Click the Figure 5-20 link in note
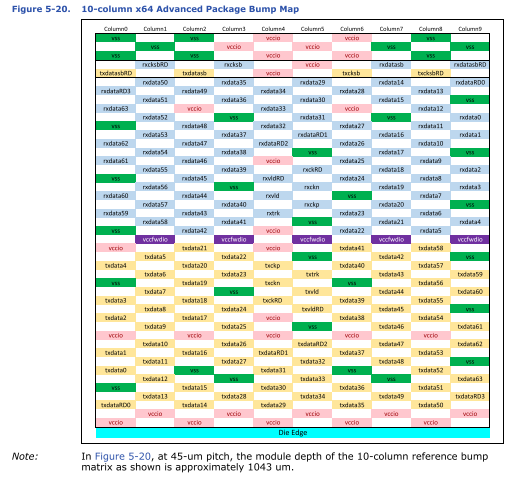This screenshot has width=506, height=478. [x=123, y=456]
